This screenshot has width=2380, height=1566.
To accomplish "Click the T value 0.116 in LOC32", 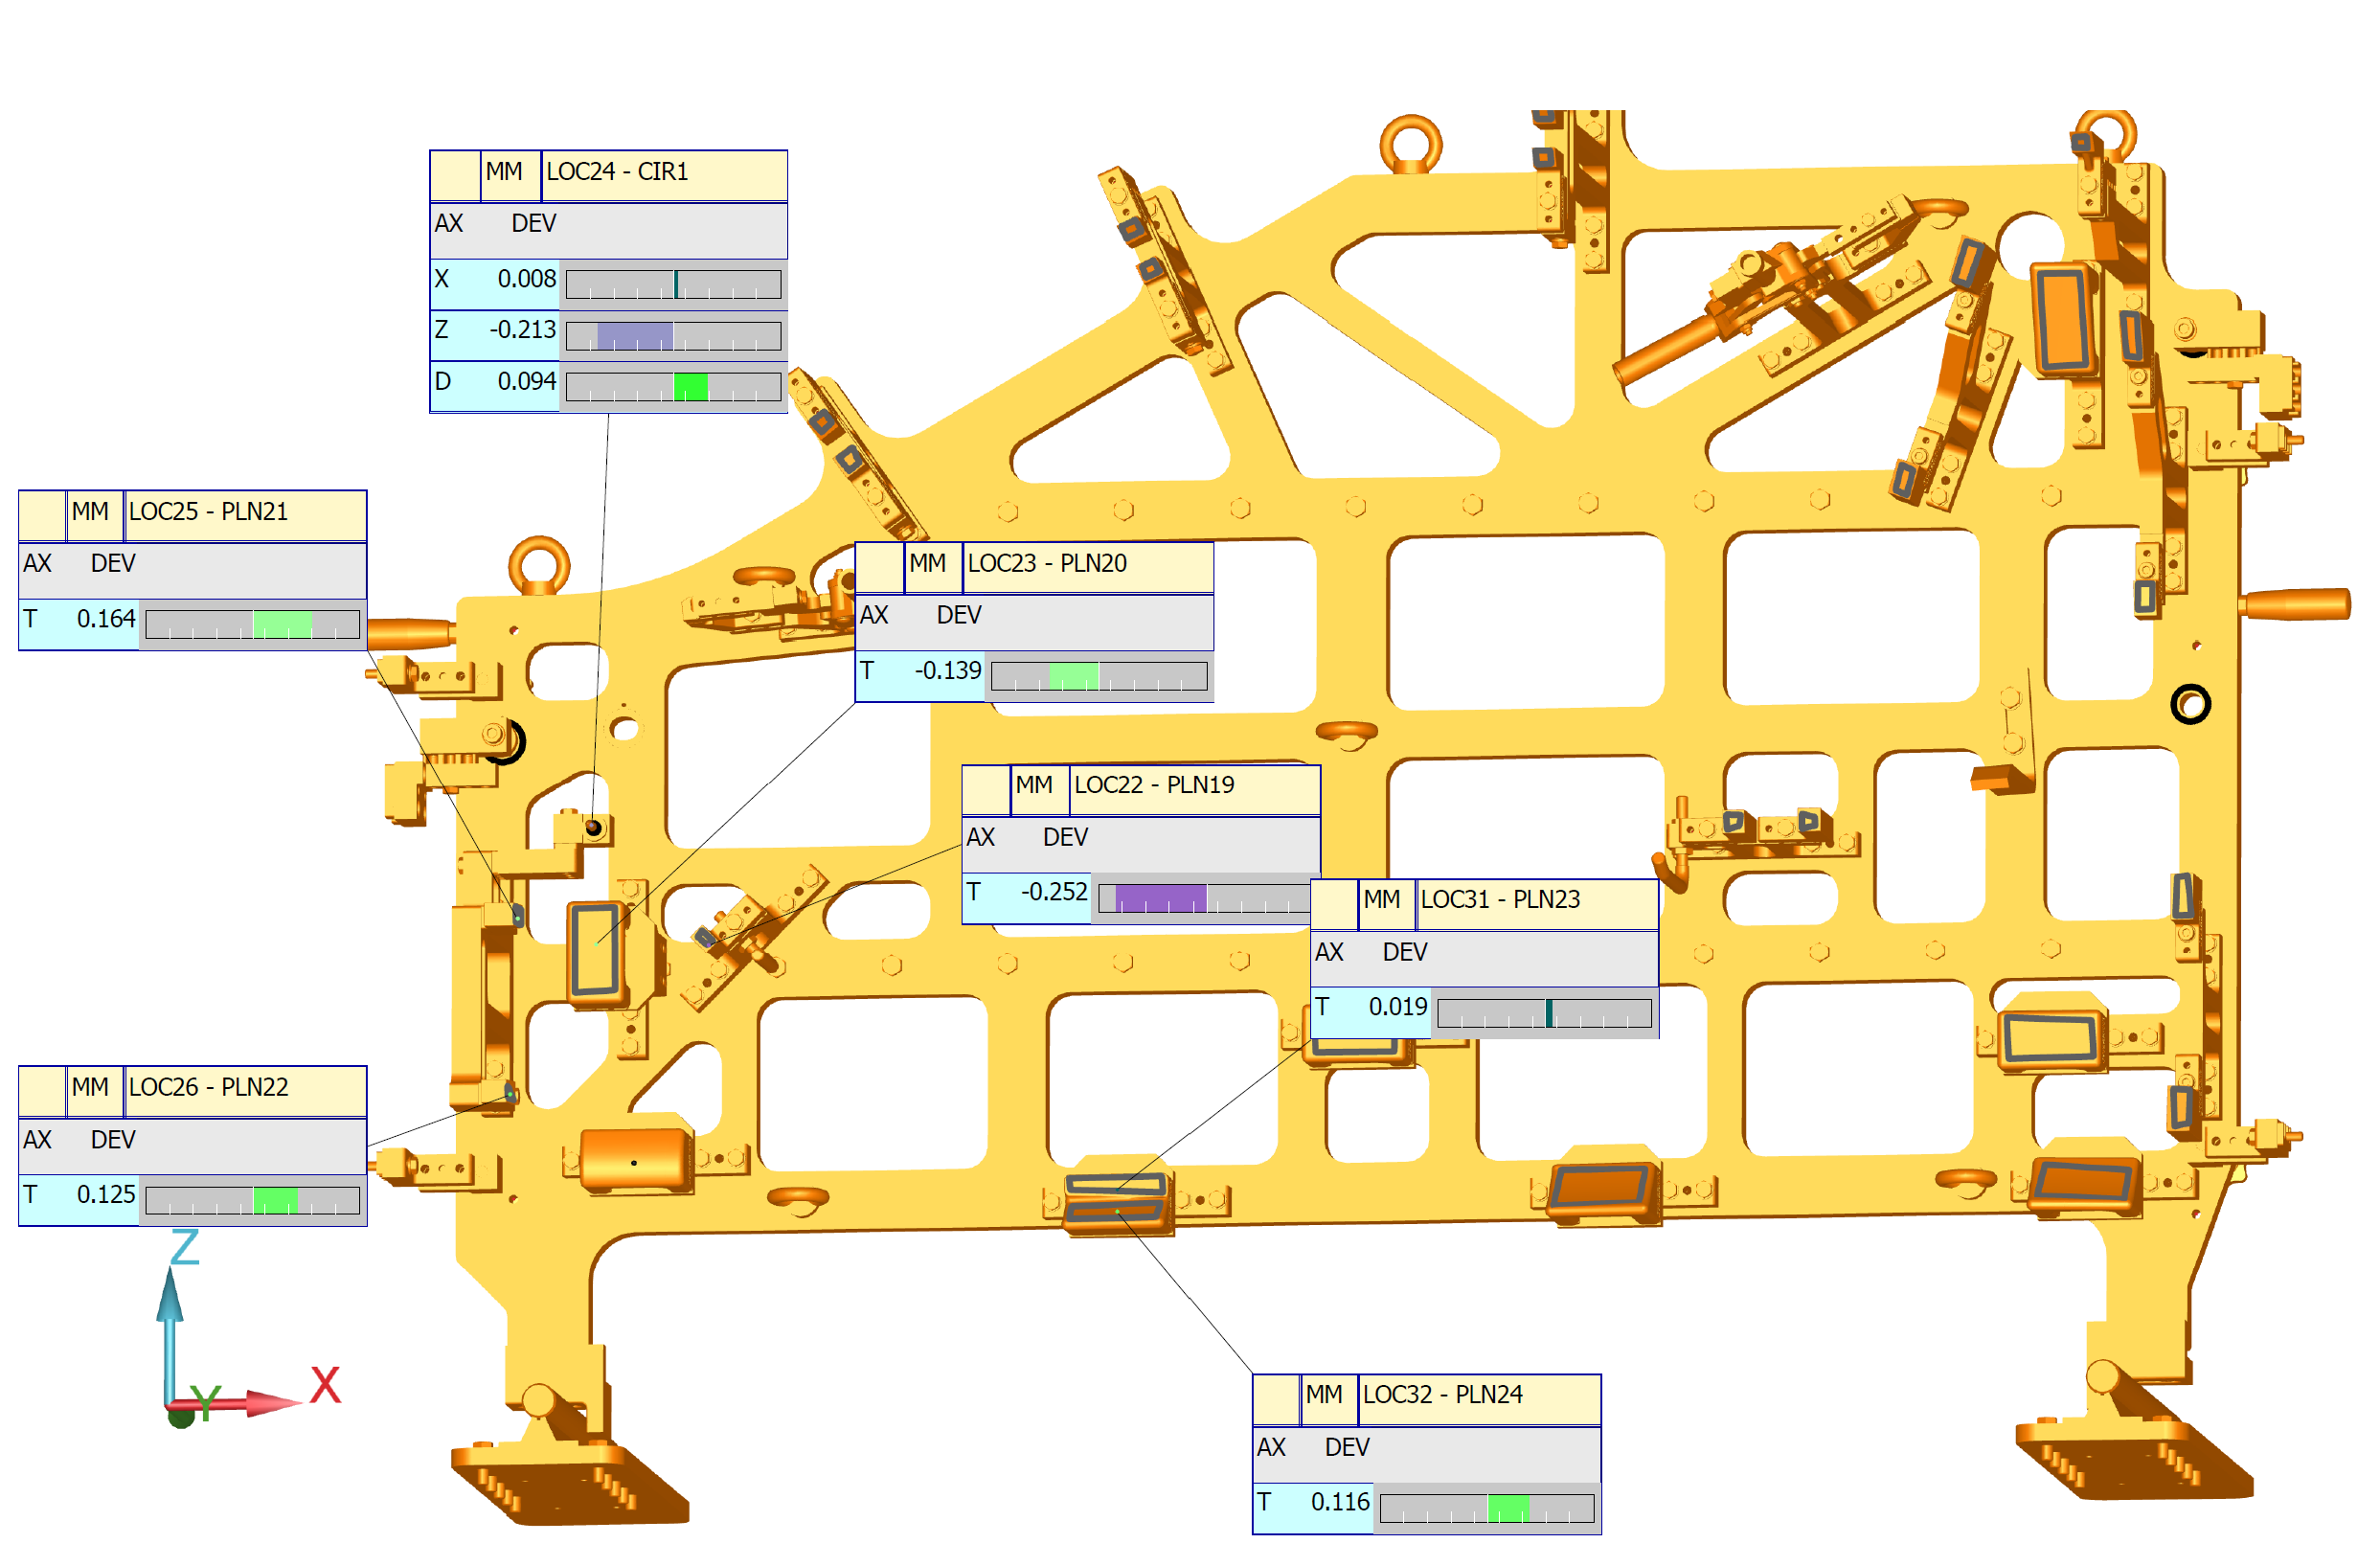I will 1340,1503.
